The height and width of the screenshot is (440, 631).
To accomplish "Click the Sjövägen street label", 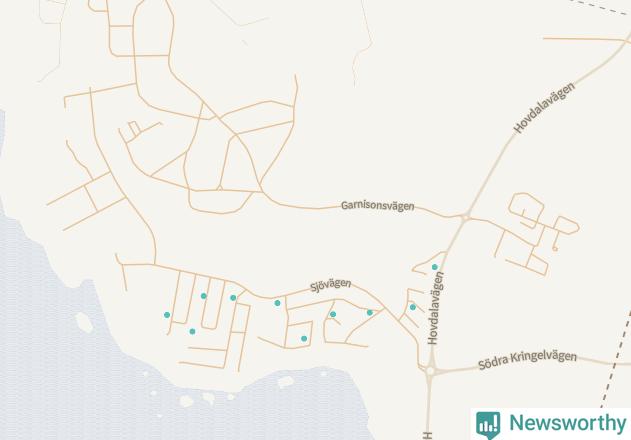I will tap(330, 285).
